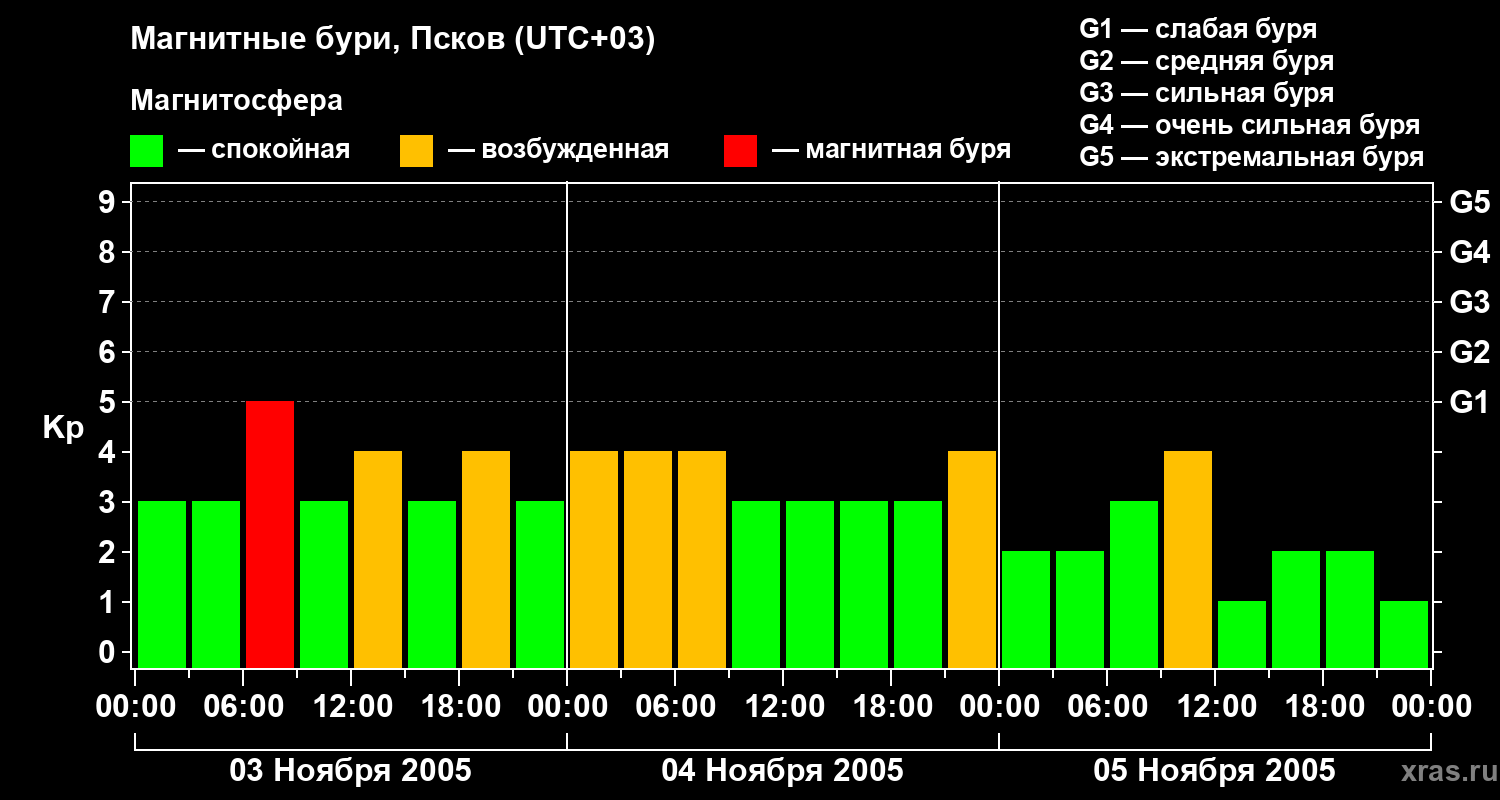The width and height of the screenshot is (1500, 800).
Task: Pick the 18:00–21:00 orange bar on 03 Ноября
Action: click(486, 559)
